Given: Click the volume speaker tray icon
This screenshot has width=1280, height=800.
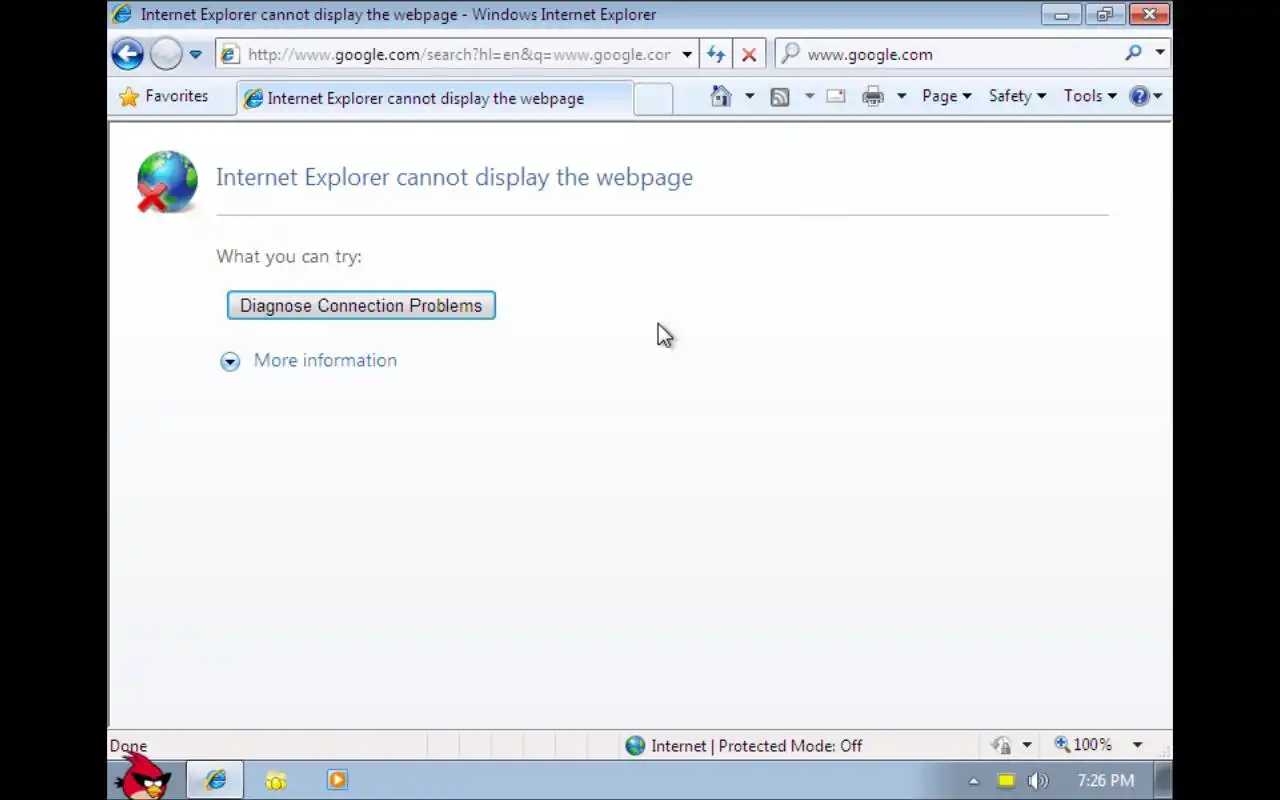Looking at the screenshot, I should click(x=1037, y=781).
